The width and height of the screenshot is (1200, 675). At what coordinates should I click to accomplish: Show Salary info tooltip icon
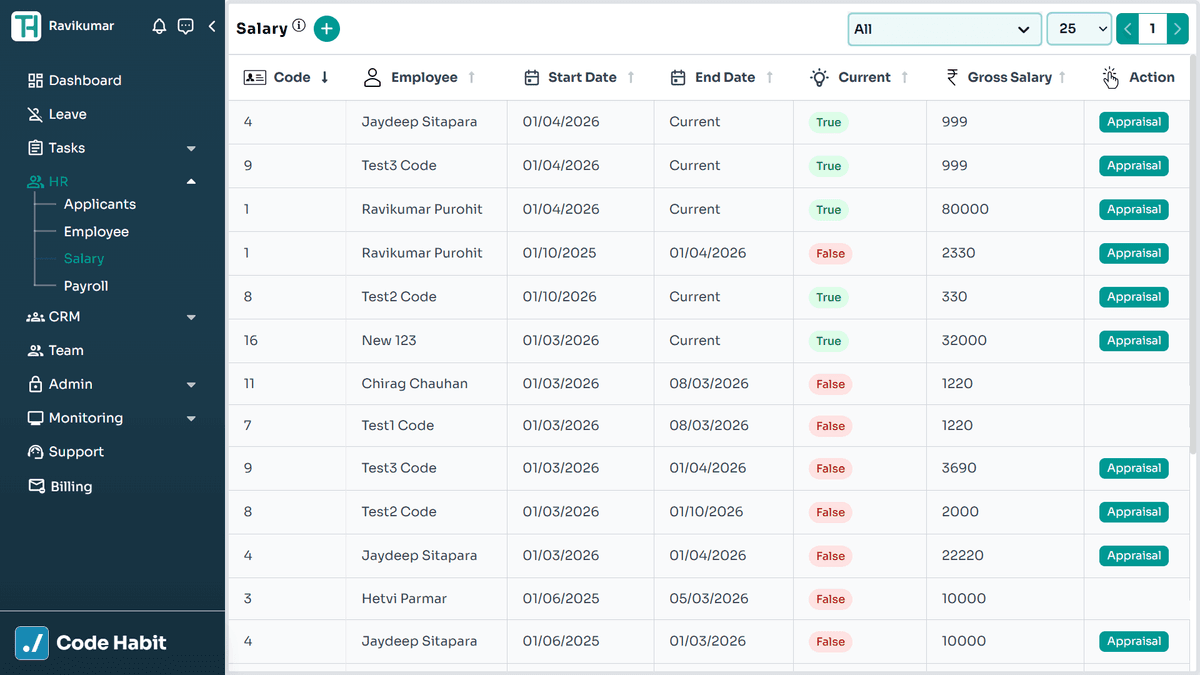pyautogui.click(x=299, y=27)
